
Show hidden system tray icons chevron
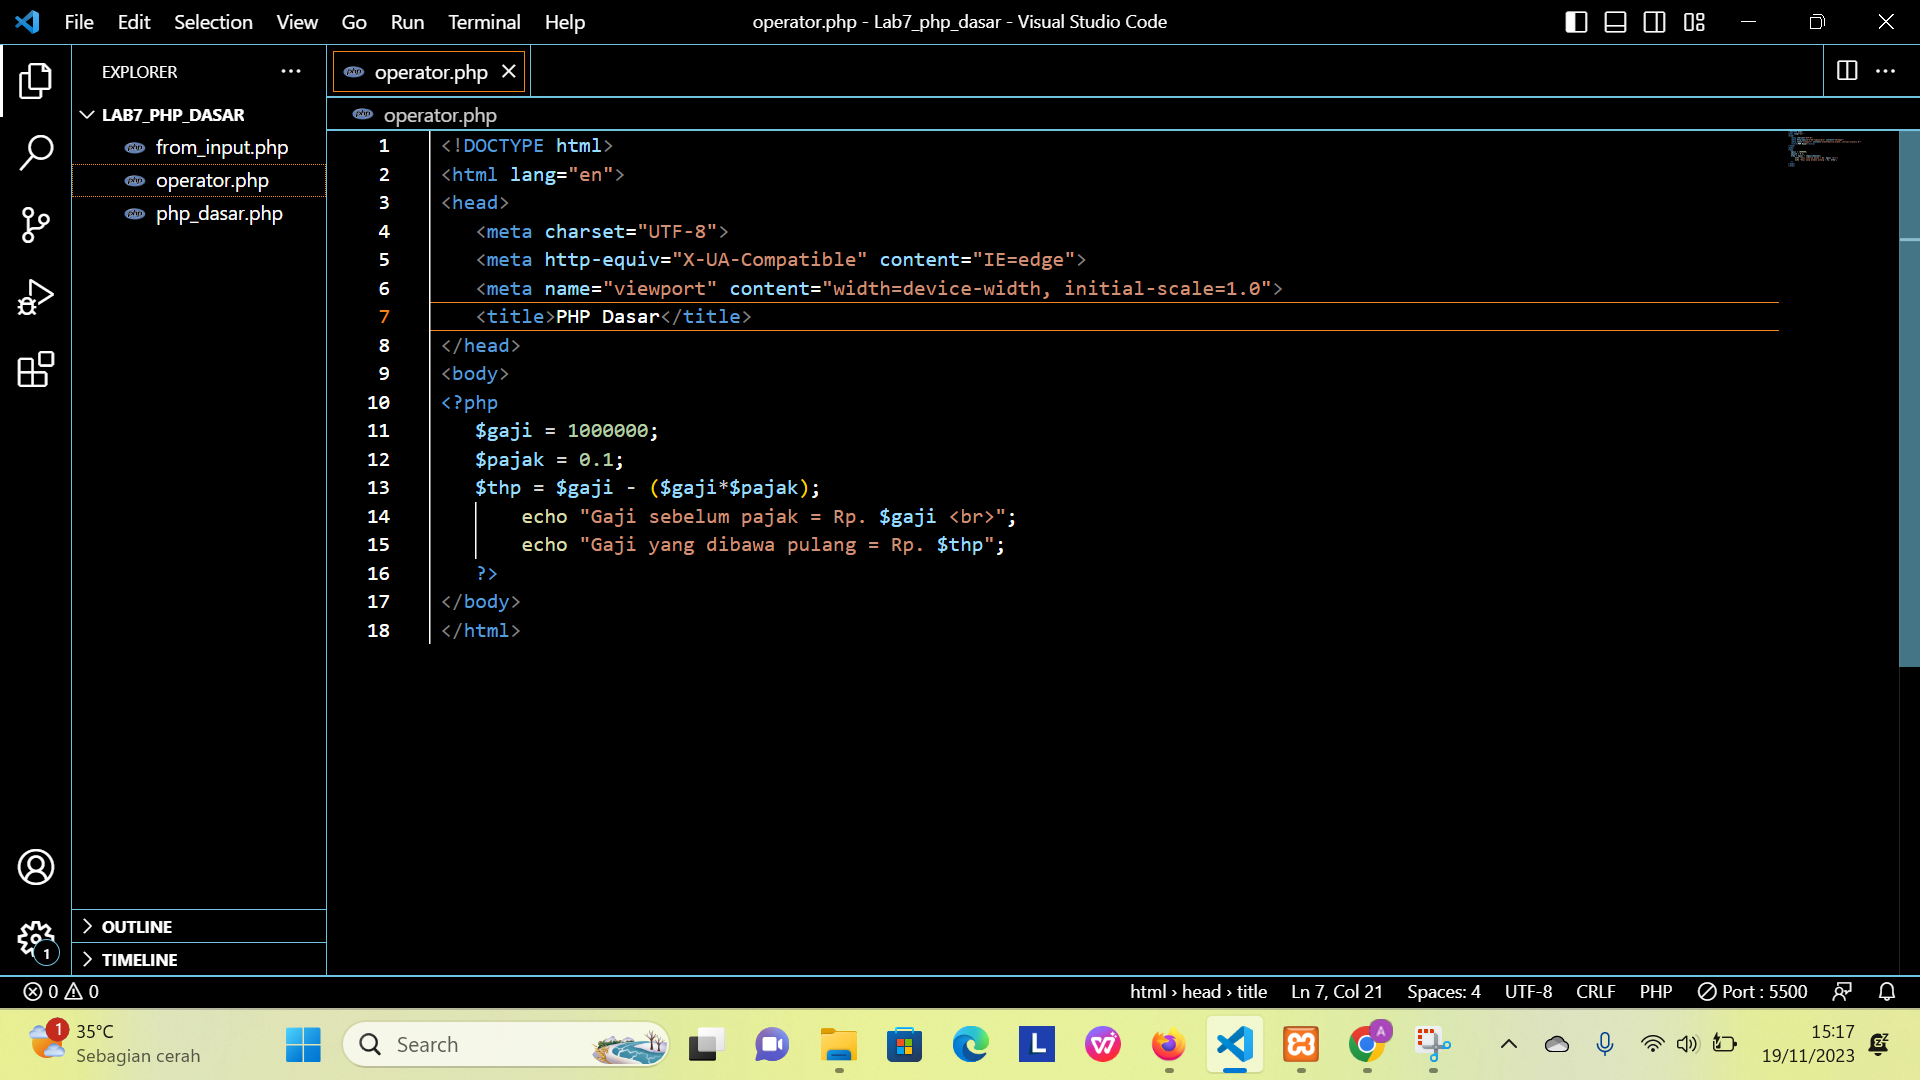tap(1509, 1045)
